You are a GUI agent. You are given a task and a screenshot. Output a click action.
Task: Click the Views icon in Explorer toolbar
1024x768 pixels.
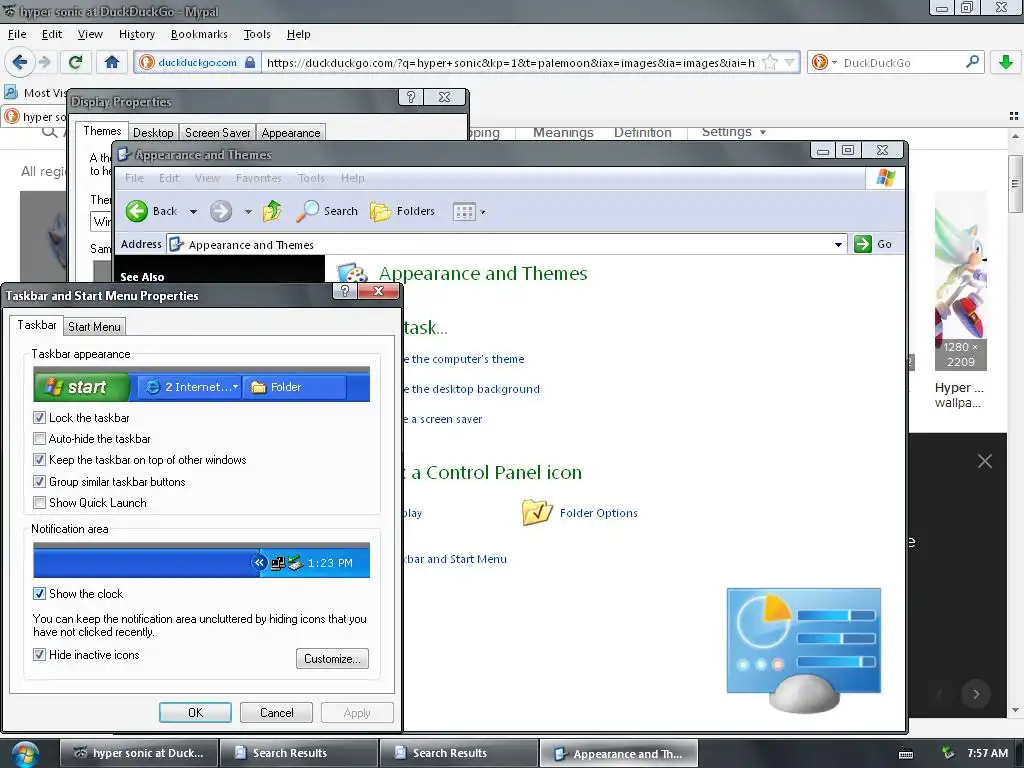click(x=464, y=212)
